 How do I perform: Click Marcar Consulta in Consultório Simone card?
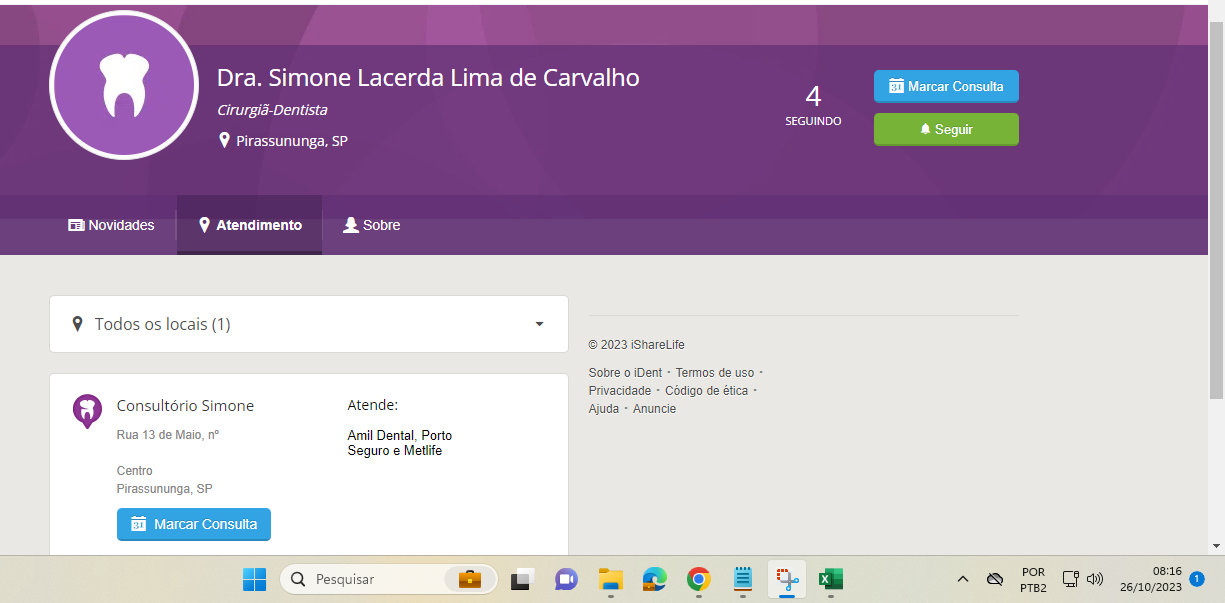click(x=194, y=524)
